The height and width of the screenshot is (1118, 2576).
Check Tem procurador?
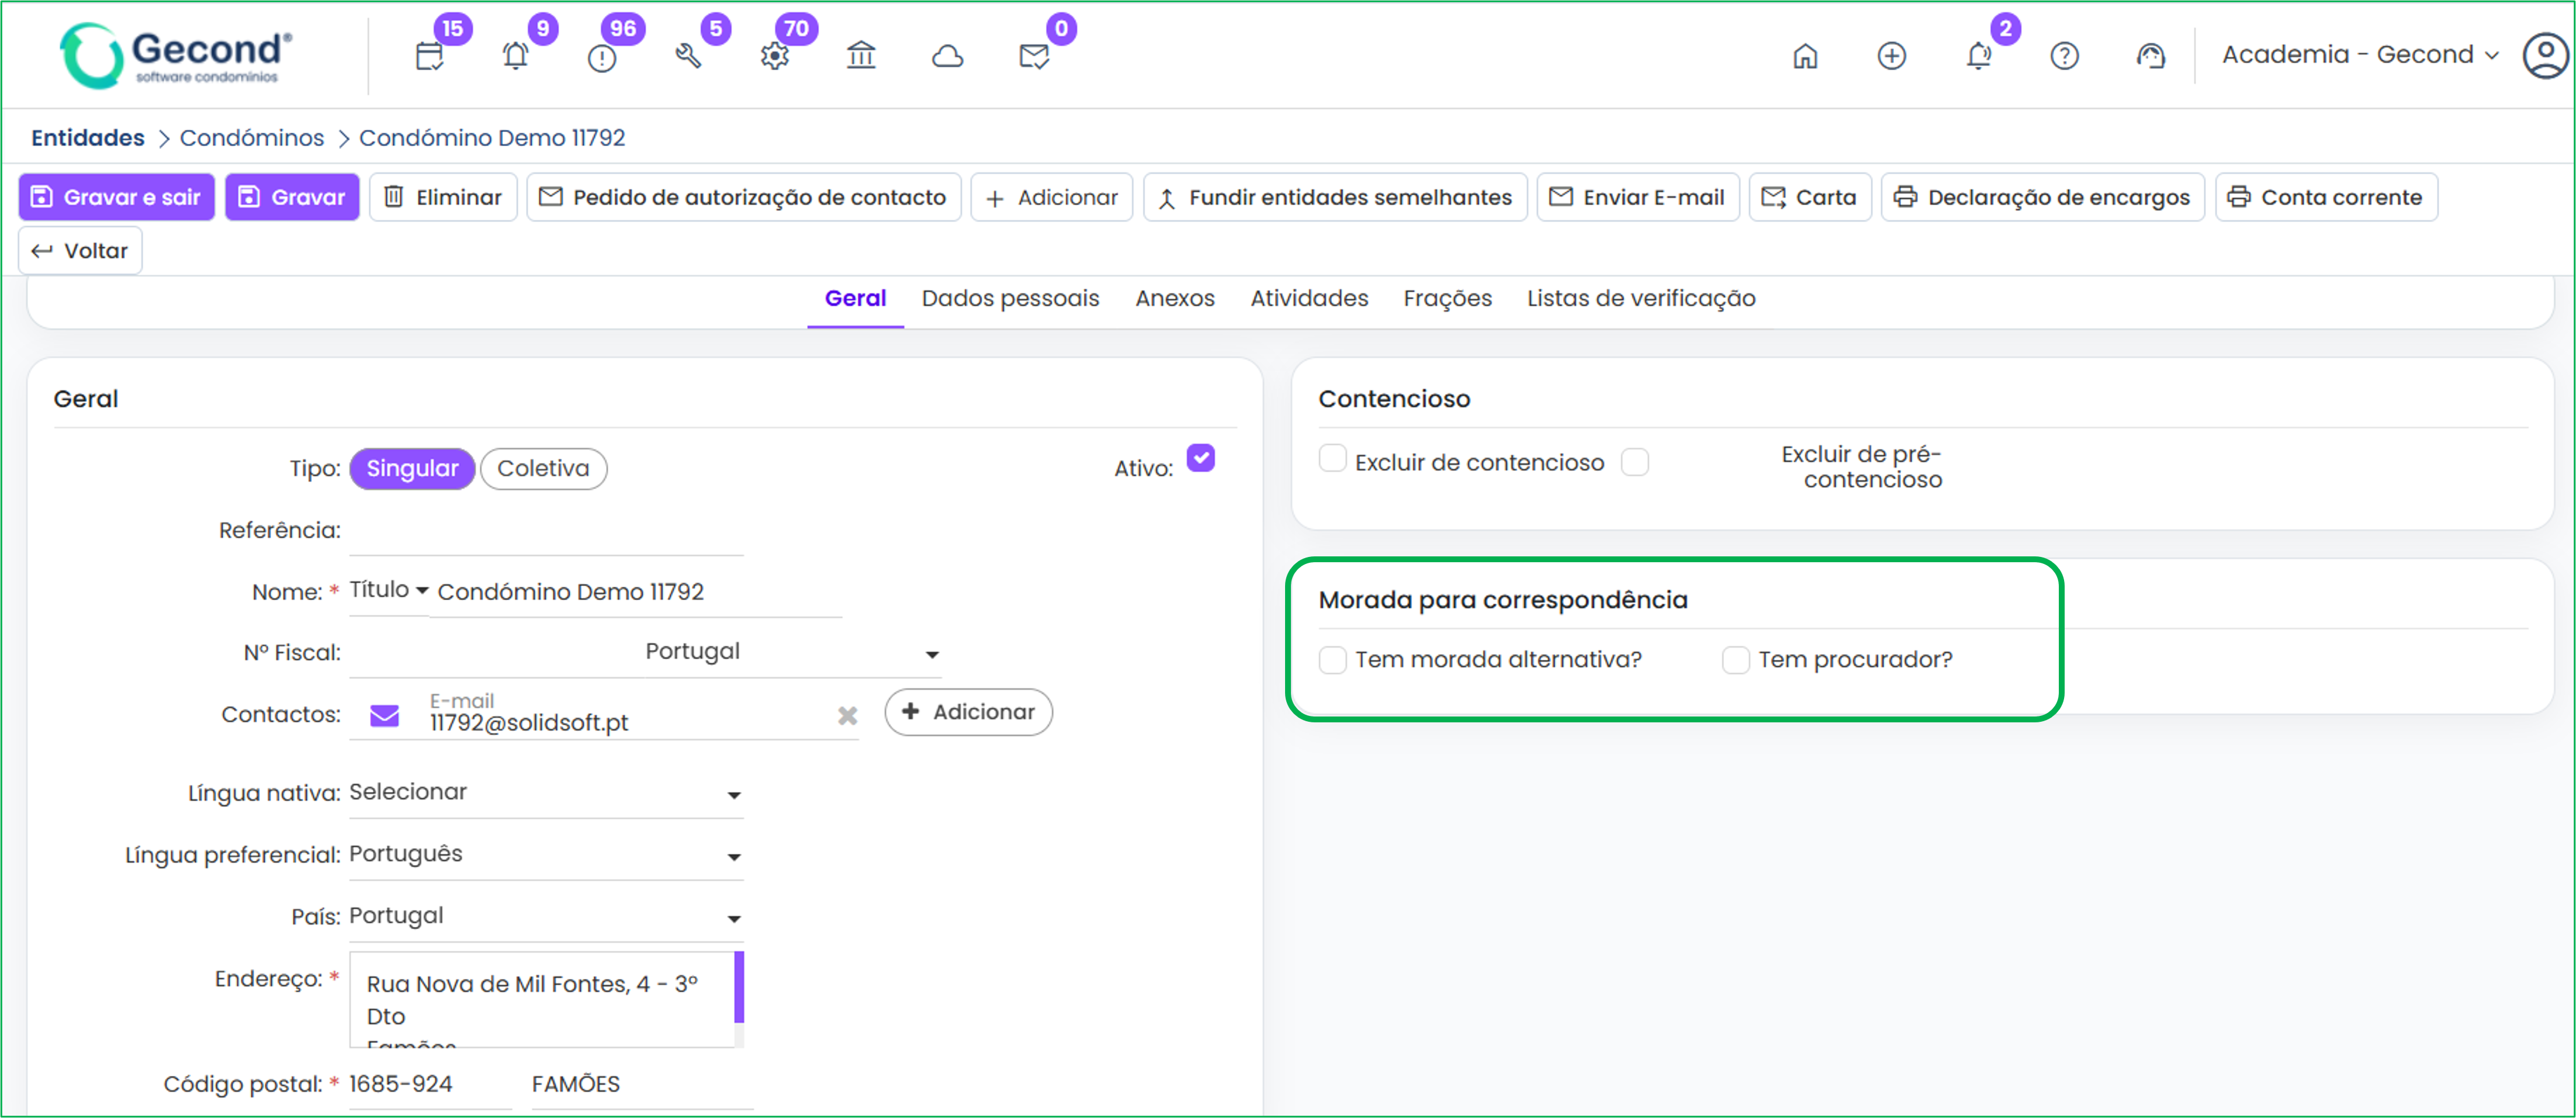point(1736,660)
